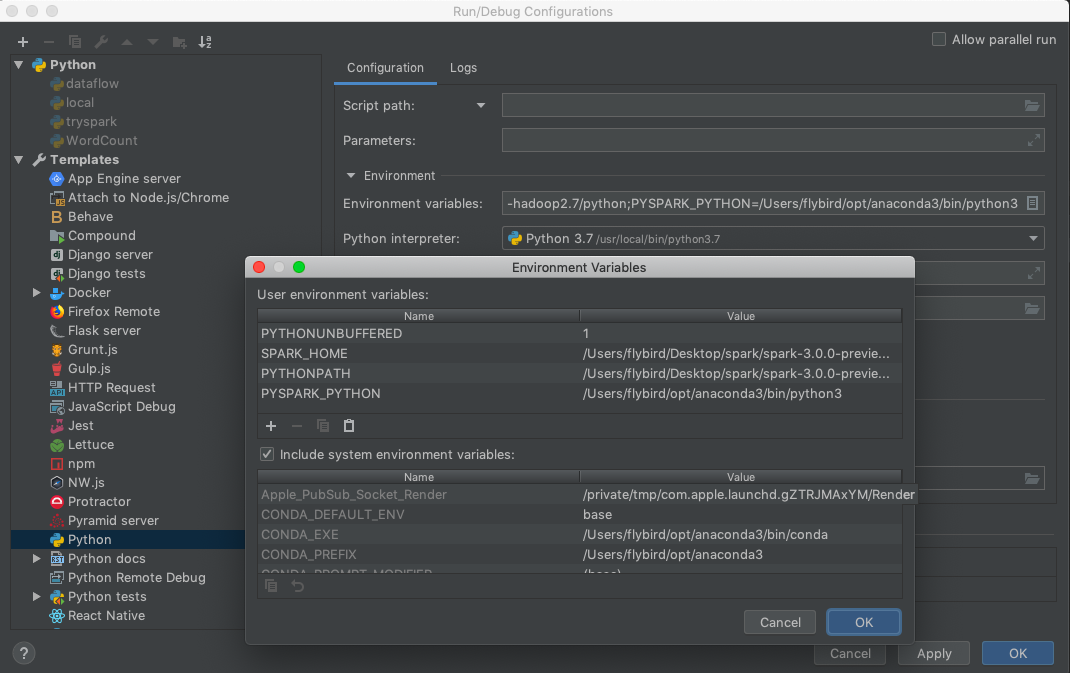Select the dataflow Python configuration

[x=85, y=84]
